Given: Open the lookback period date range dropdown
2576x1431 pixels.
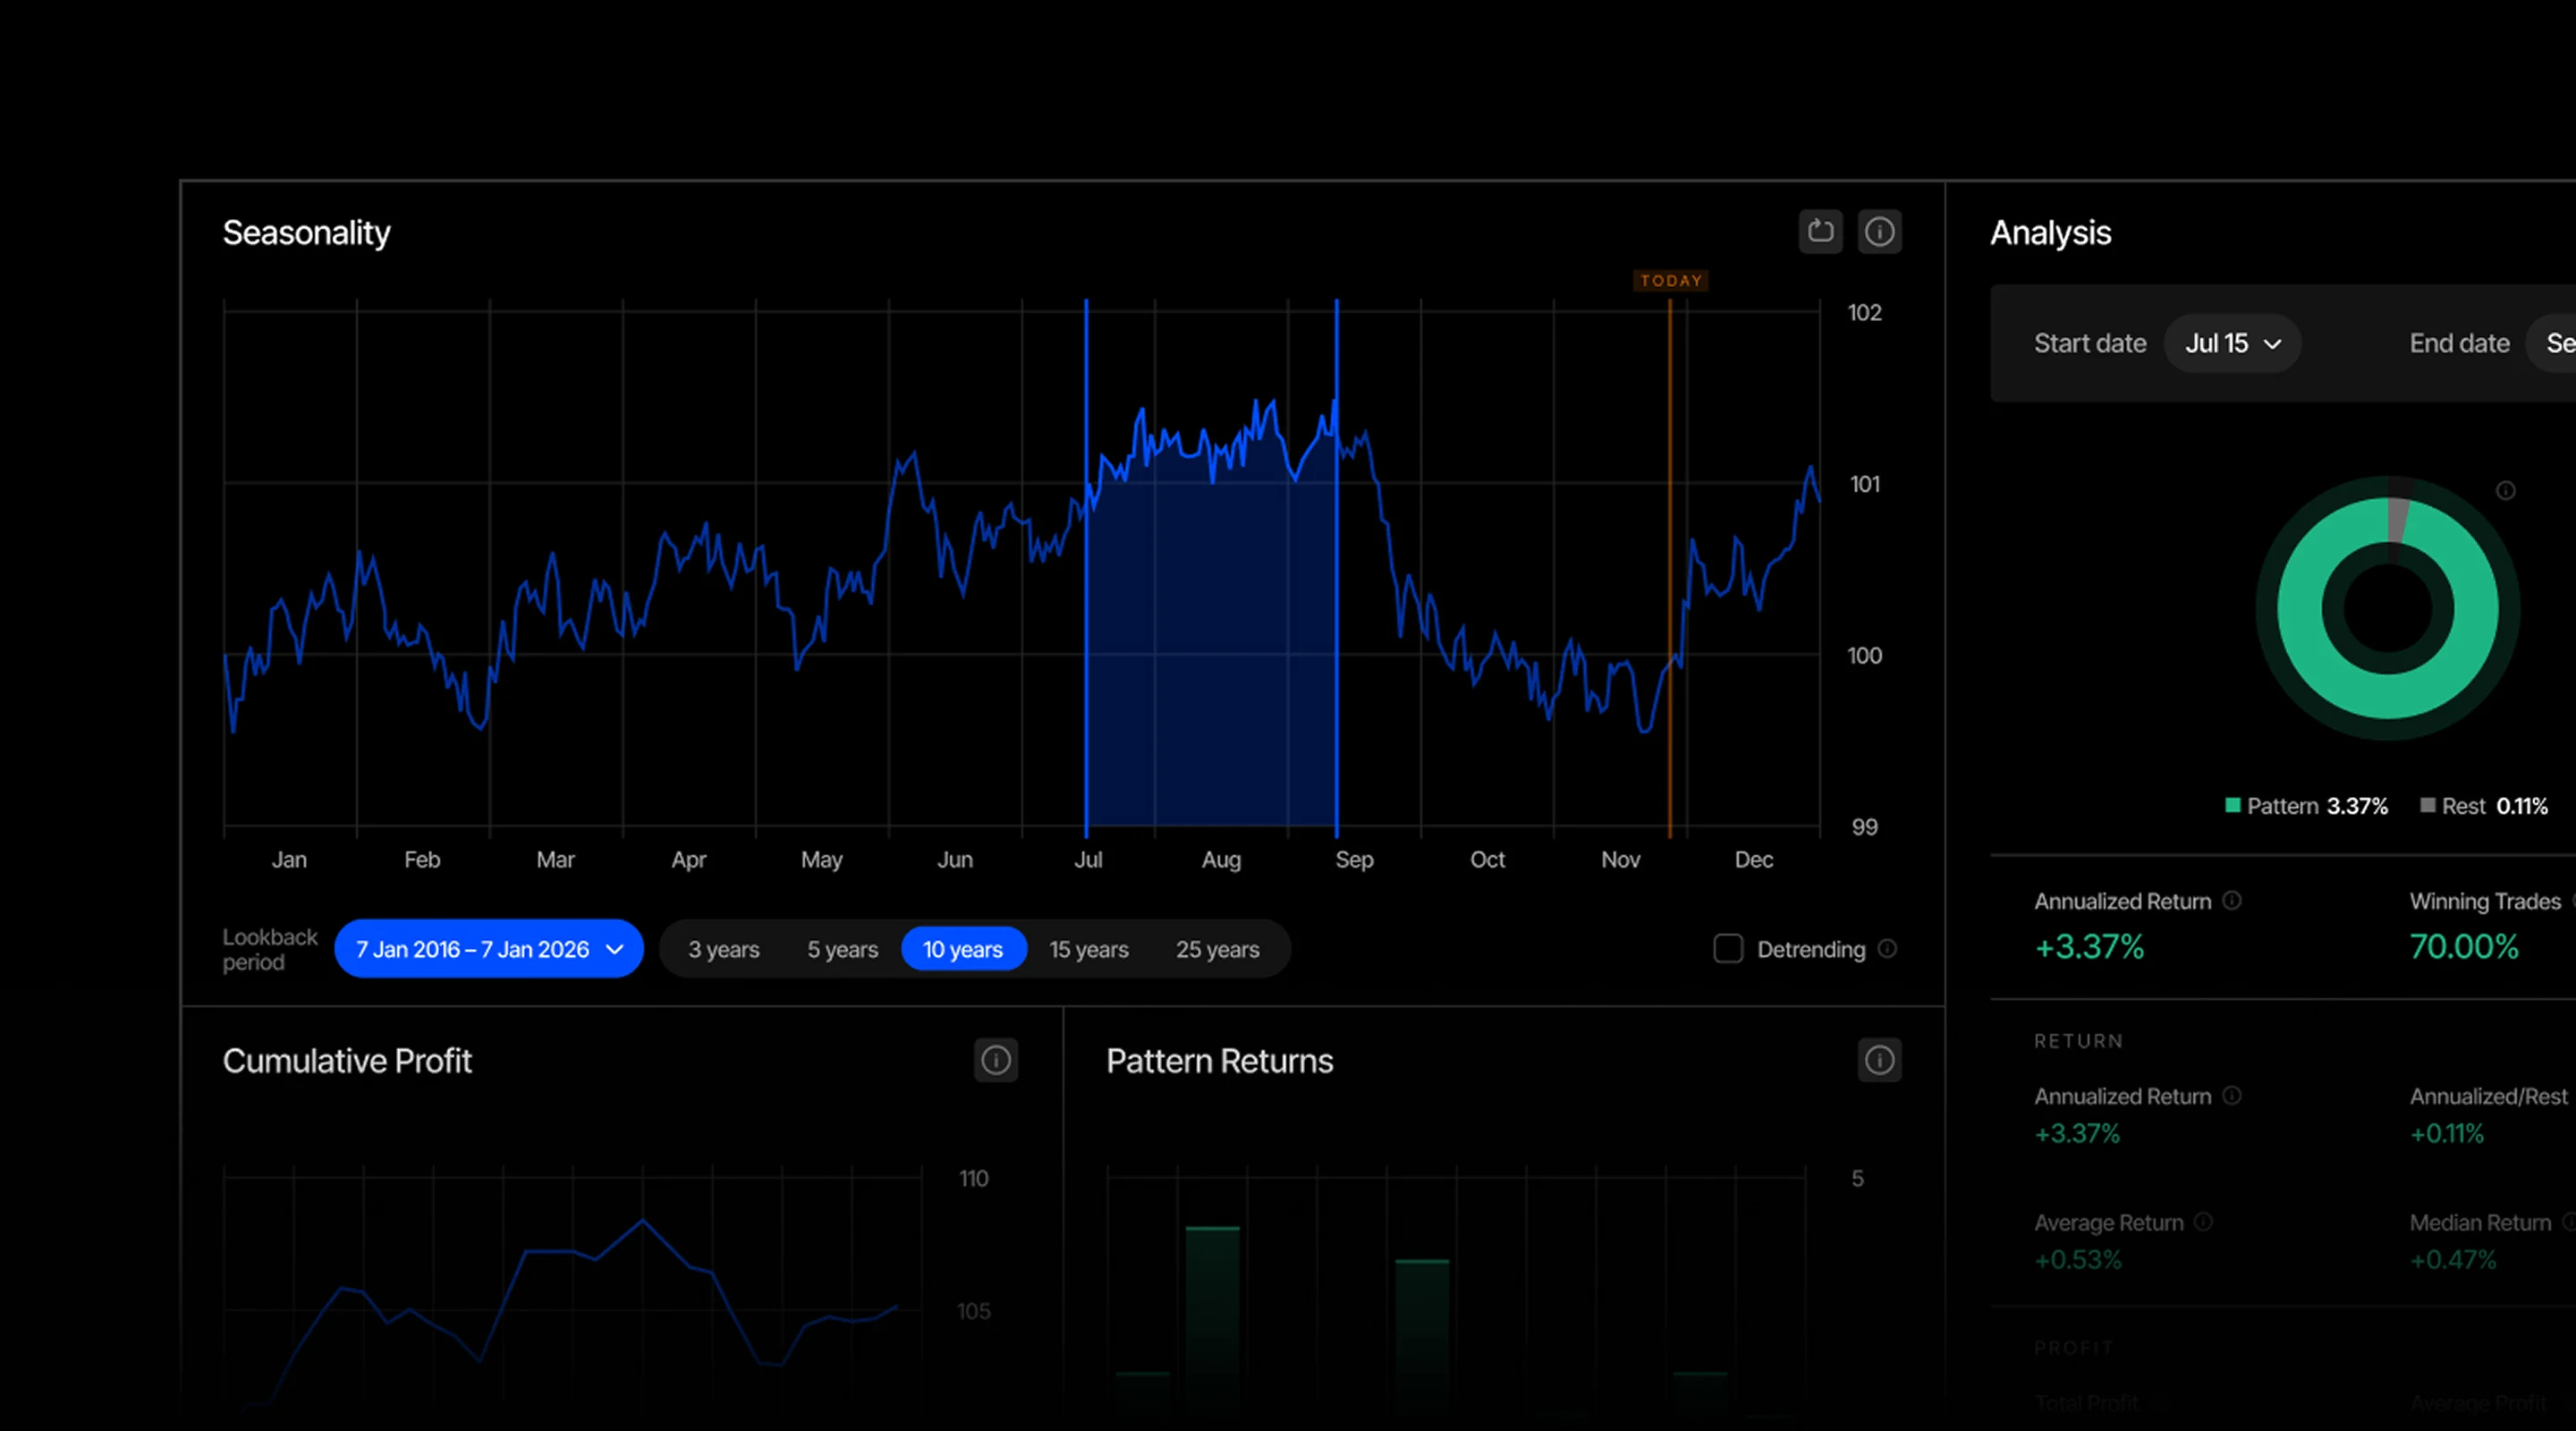Looking at the screenshot, I should pos(489,948).
